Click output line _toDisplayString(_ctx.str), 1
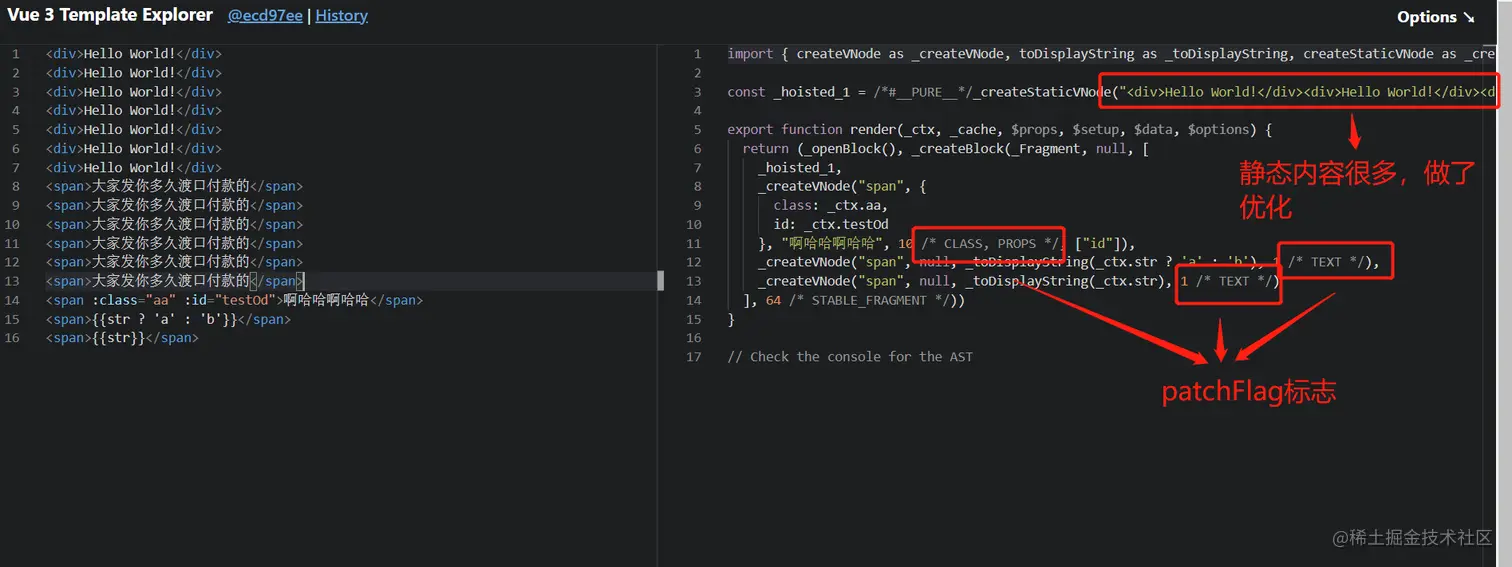This screenshot has height=567, width=1512. 1019,281
